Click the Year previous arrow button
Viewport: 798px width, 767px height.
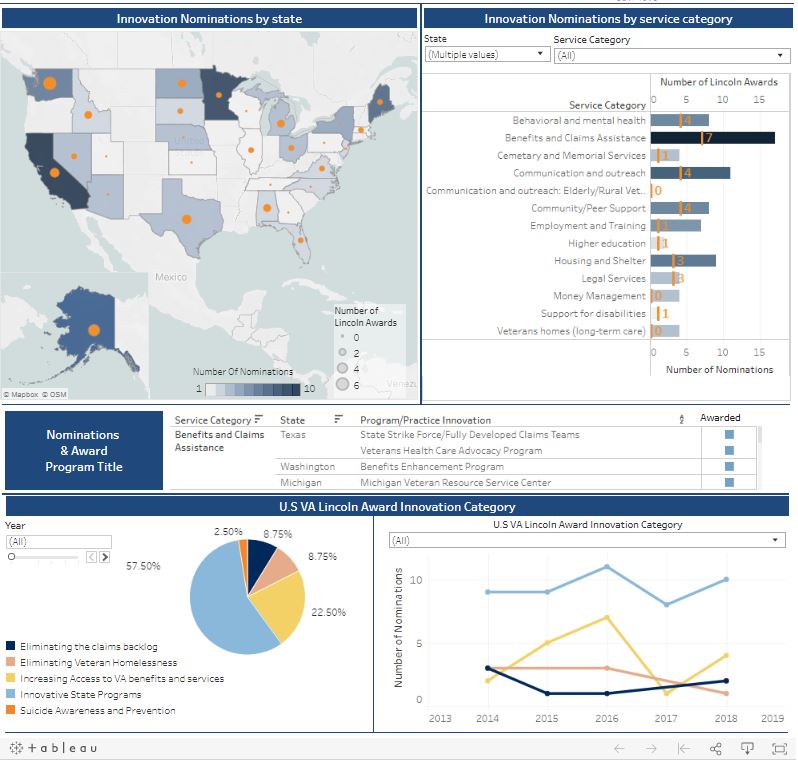(x=92, y=557)
